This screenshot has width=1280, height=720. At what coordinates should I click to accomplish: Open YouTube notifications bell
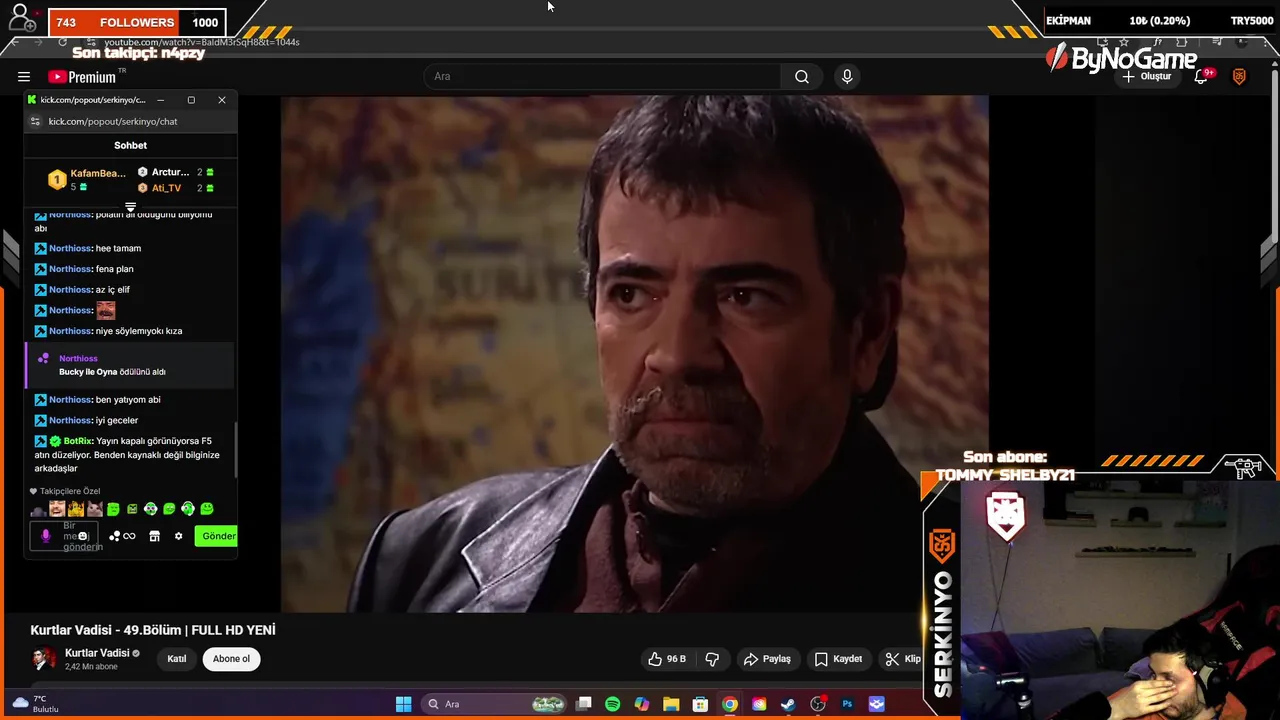tap(1203, 77)
